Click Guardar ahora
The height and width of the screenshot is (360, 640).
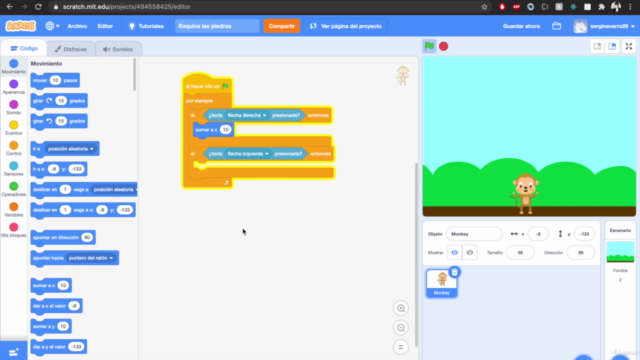521,26
